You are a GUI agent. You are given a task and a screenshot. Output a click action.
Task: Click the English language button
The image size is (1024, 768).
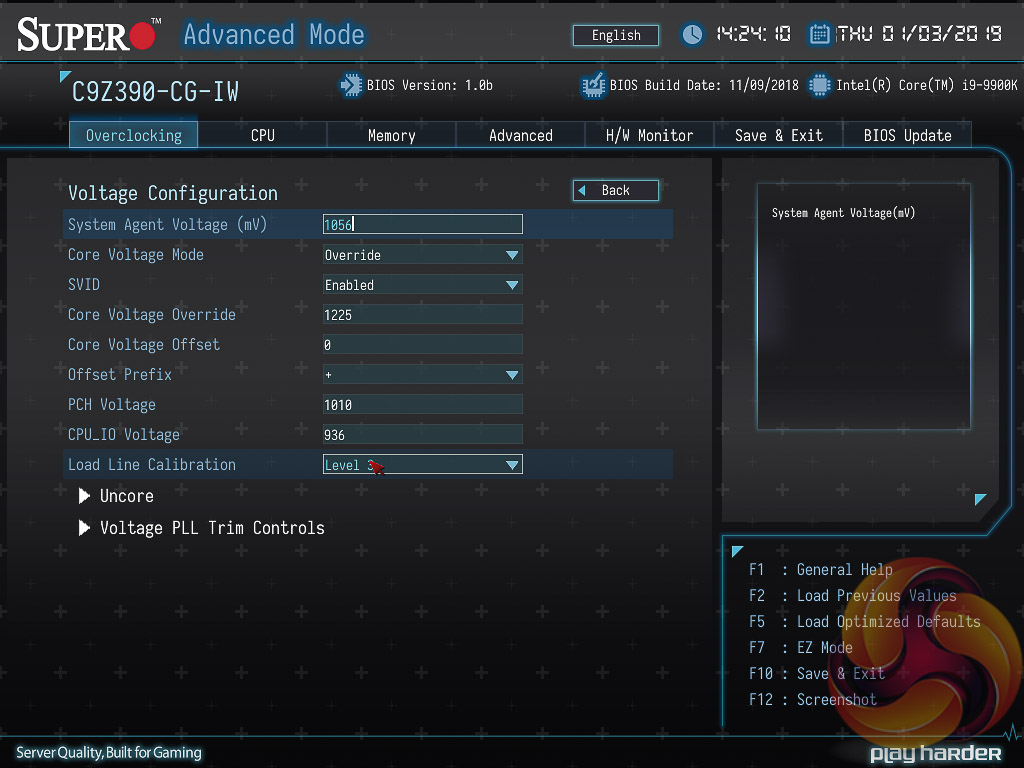pyautogui.click(x=616, y=35)
